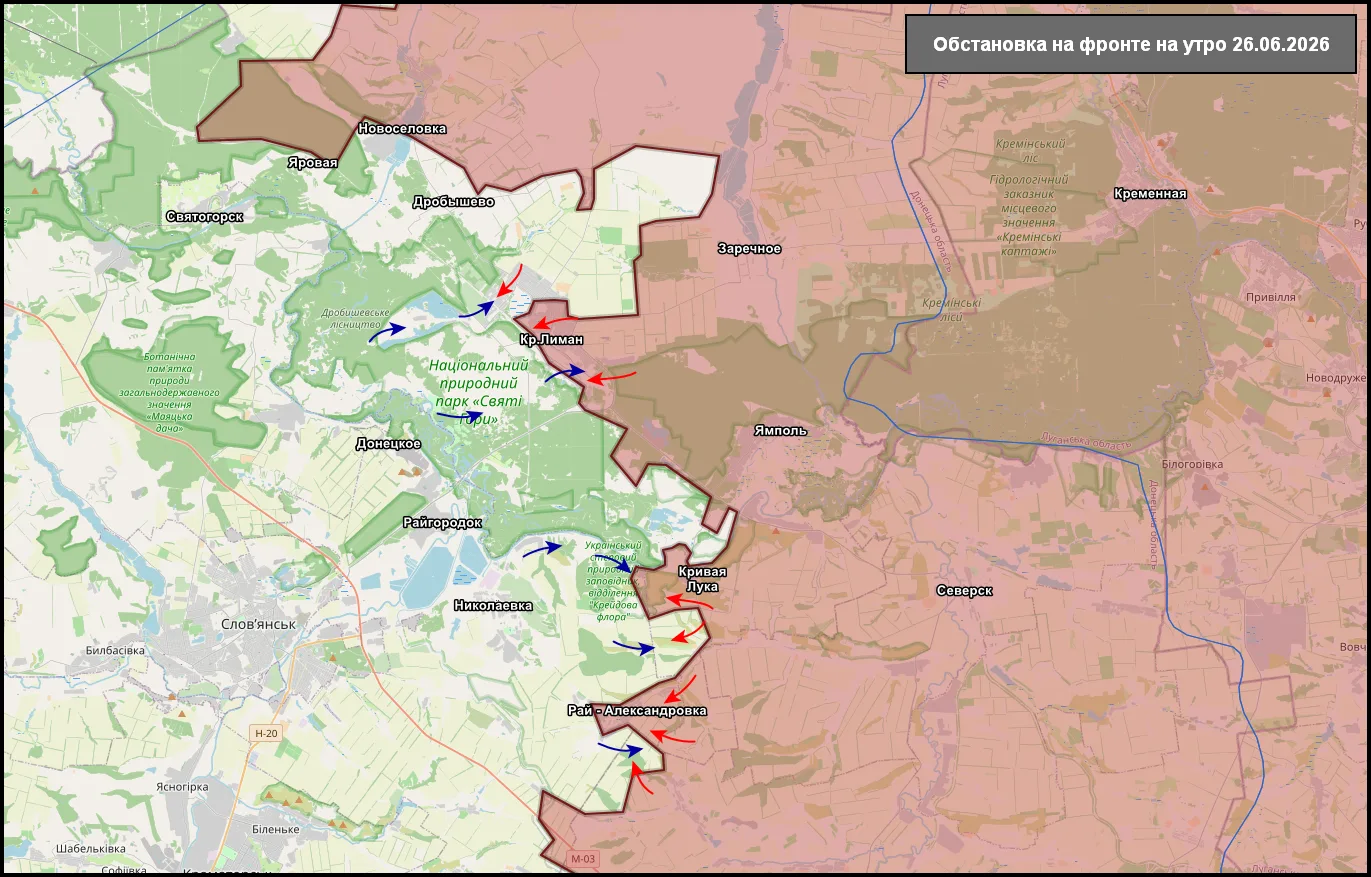Click the Біленьке label

(x=276, y=829)
